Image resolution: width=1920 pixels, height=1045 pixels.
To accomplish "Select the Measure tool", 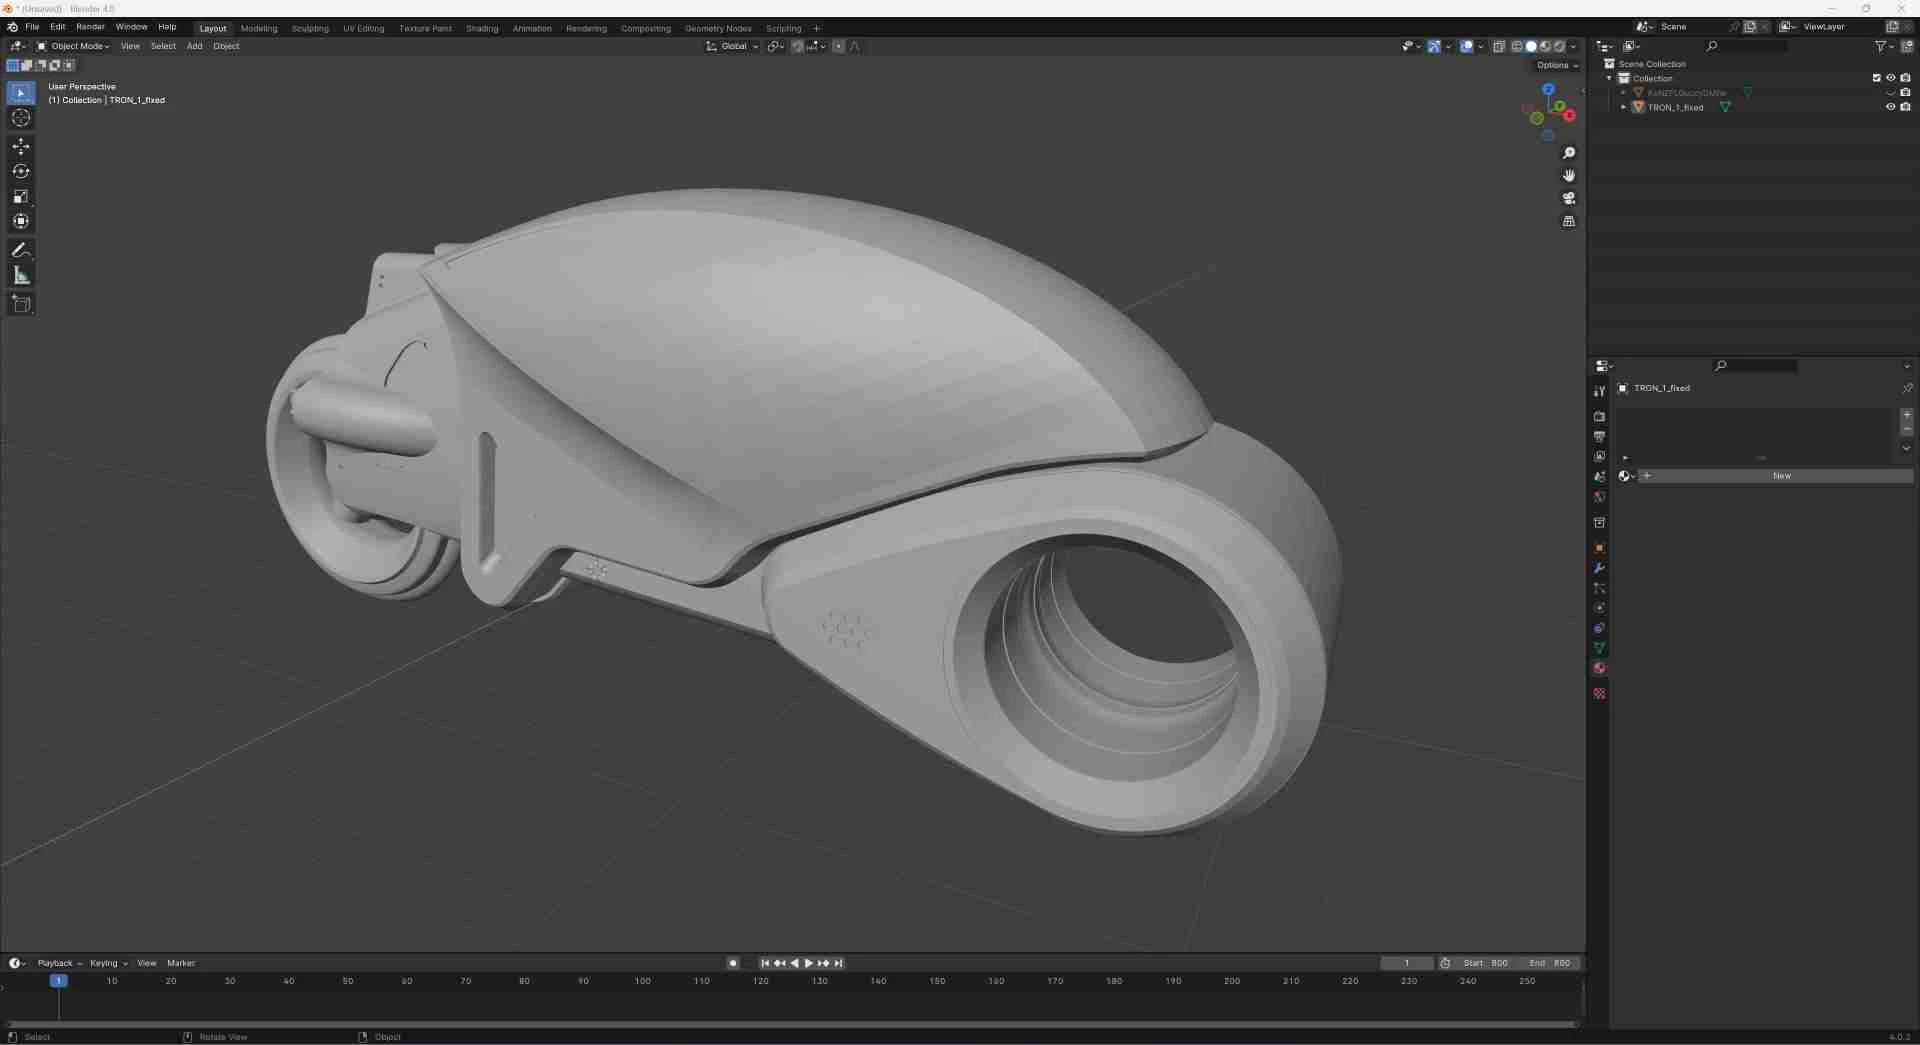I will [21, 275].
